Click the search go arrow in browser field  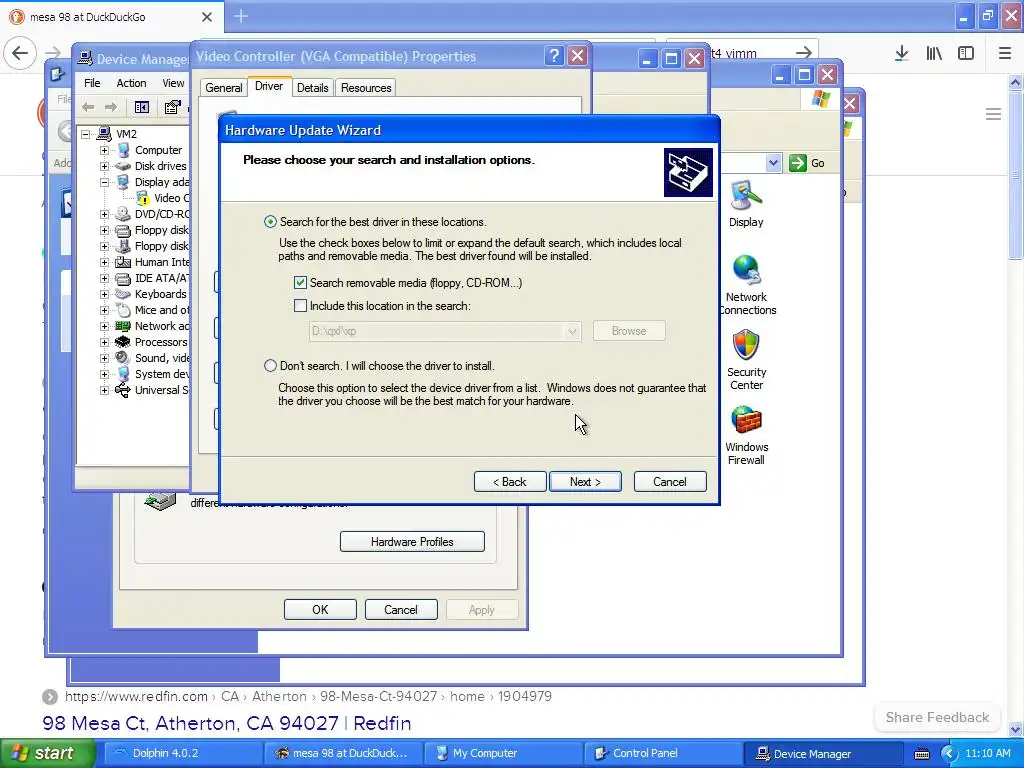(804, 52)
